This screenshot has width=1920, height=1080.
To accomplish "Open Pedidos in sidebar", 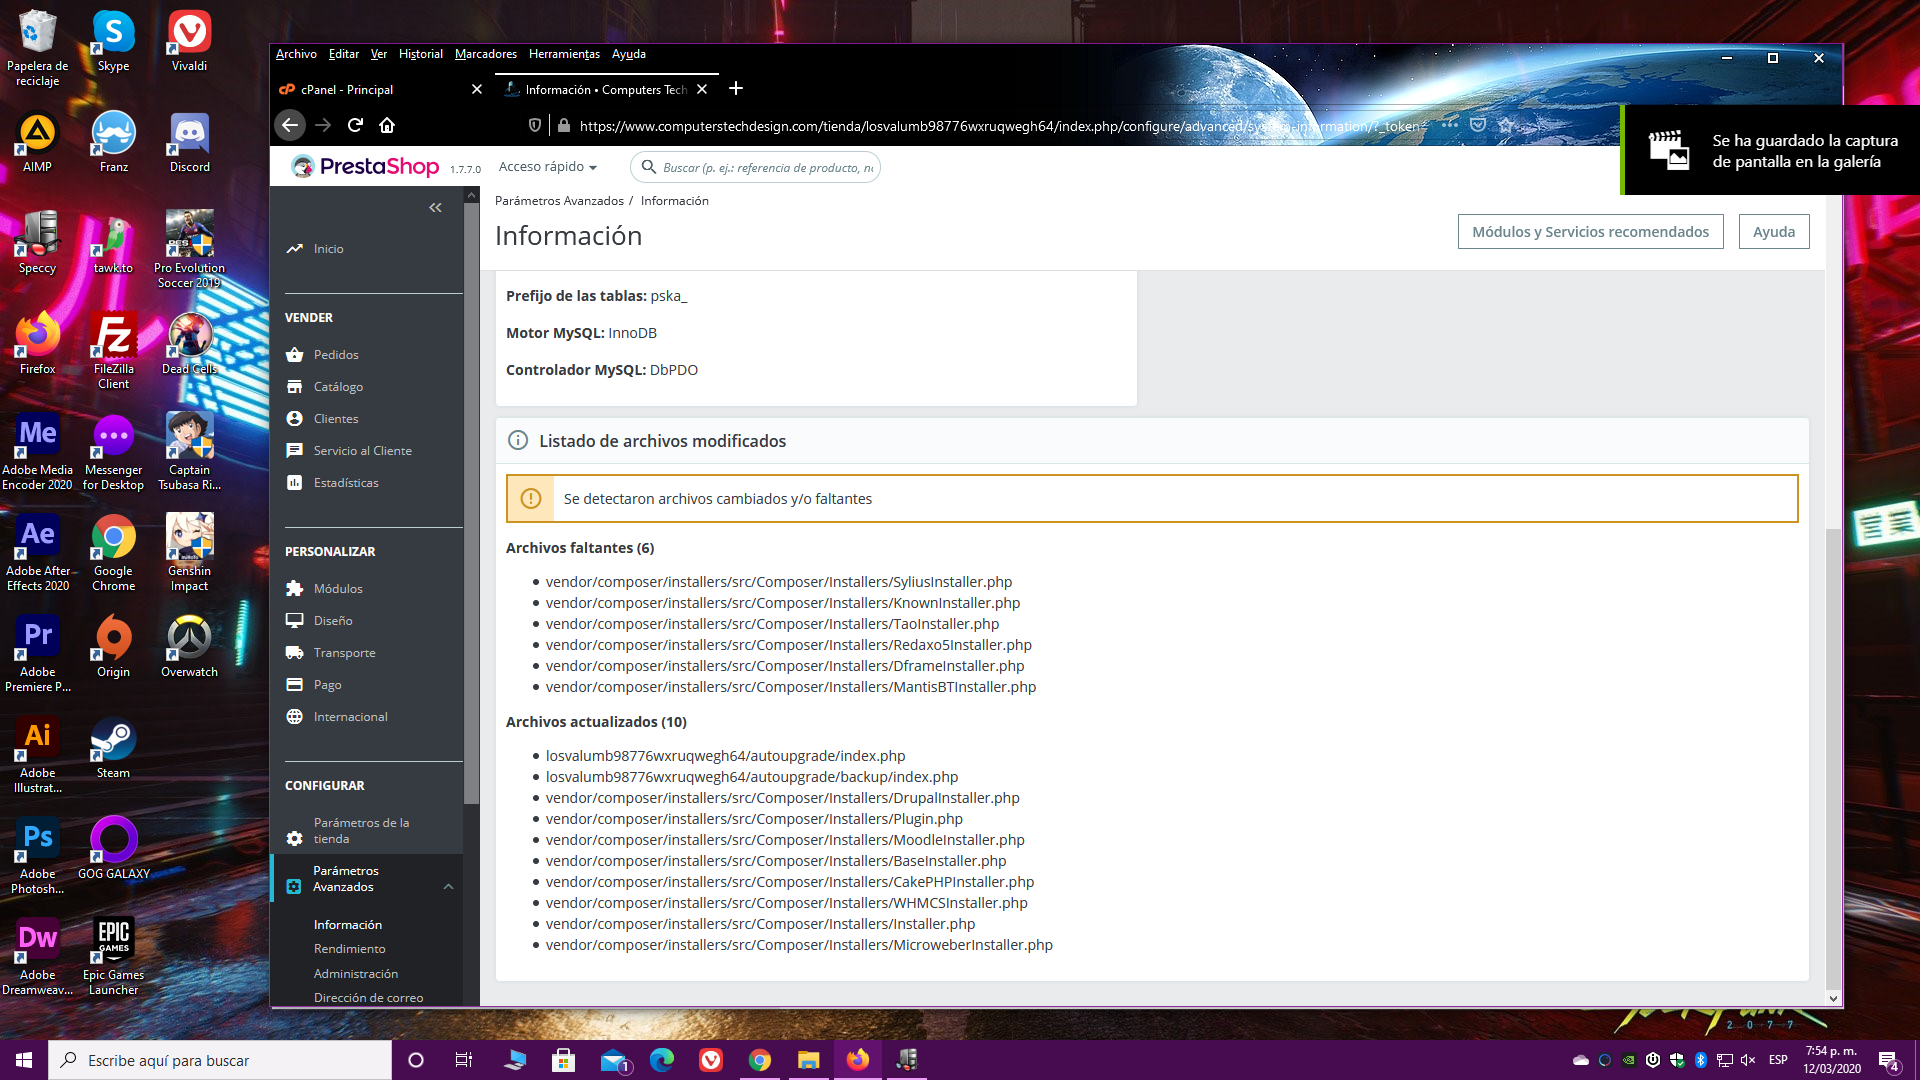I will [336, 355].
